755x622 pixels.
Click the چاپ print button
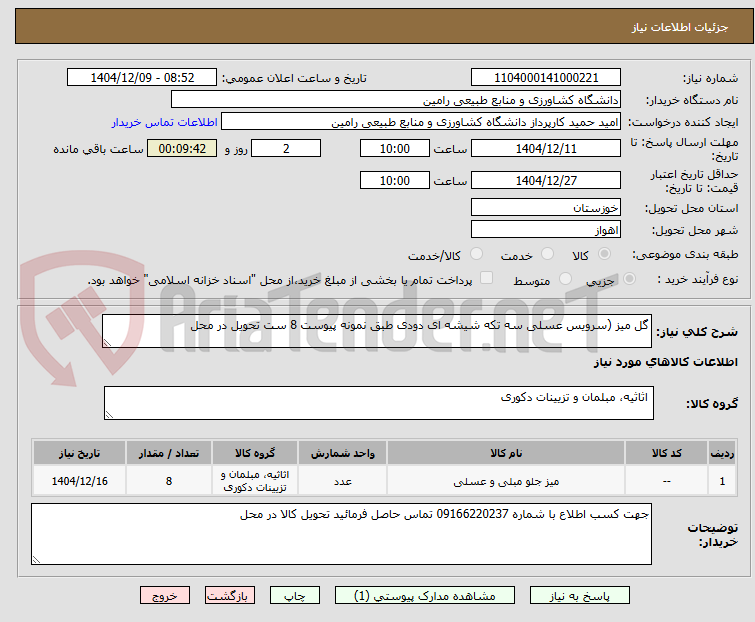tap(295, 596)
